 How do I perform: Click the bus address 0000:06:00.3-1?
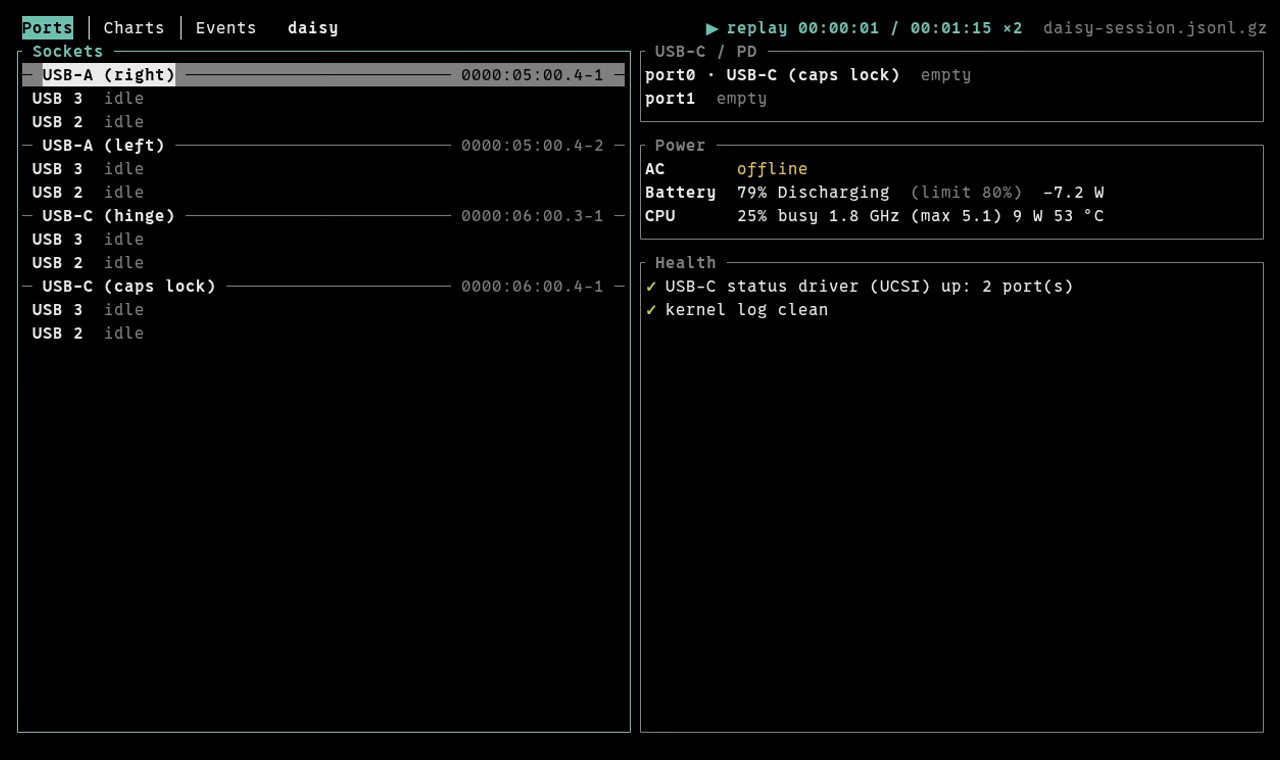point(533,216)
